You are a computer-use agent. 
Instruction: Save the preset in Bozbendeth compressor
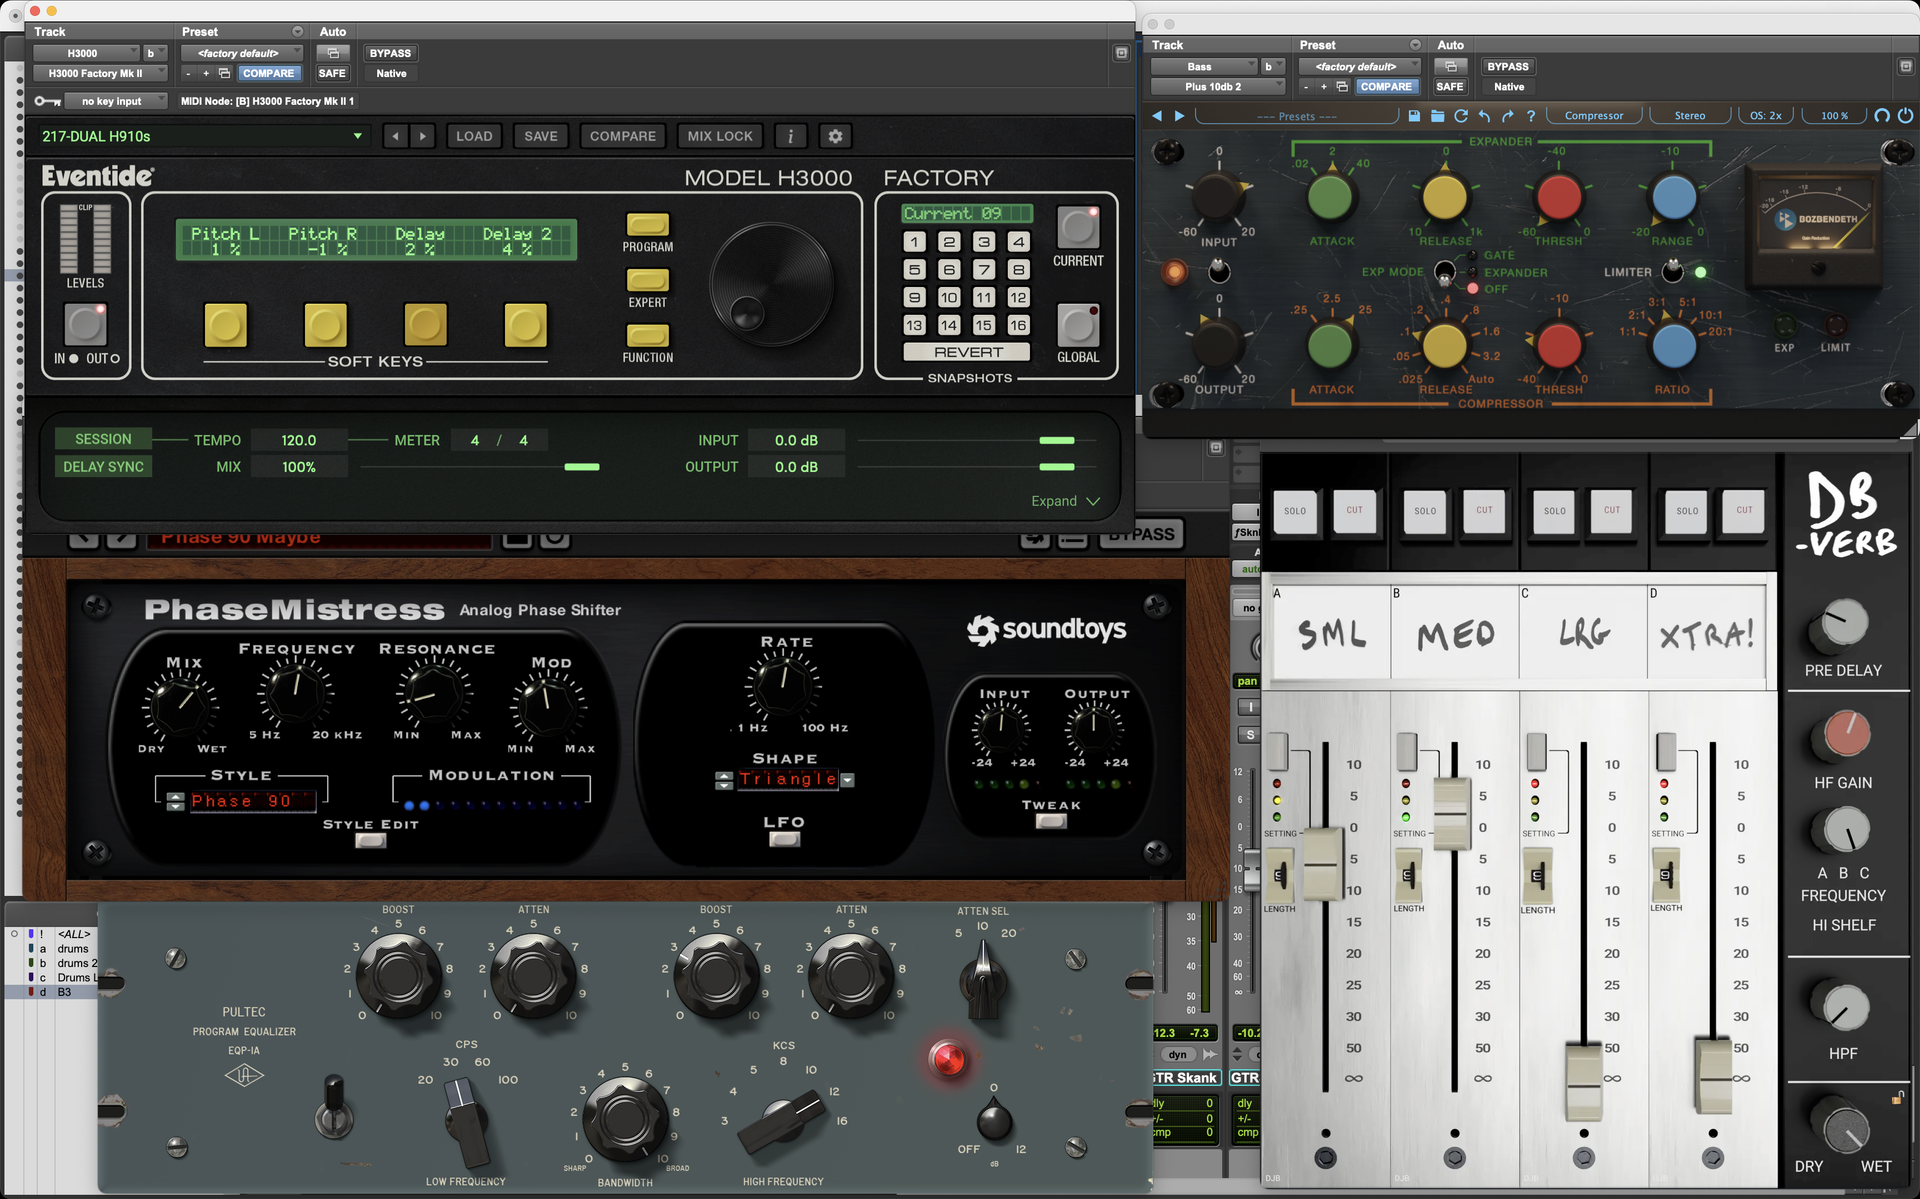point(1414,116)
